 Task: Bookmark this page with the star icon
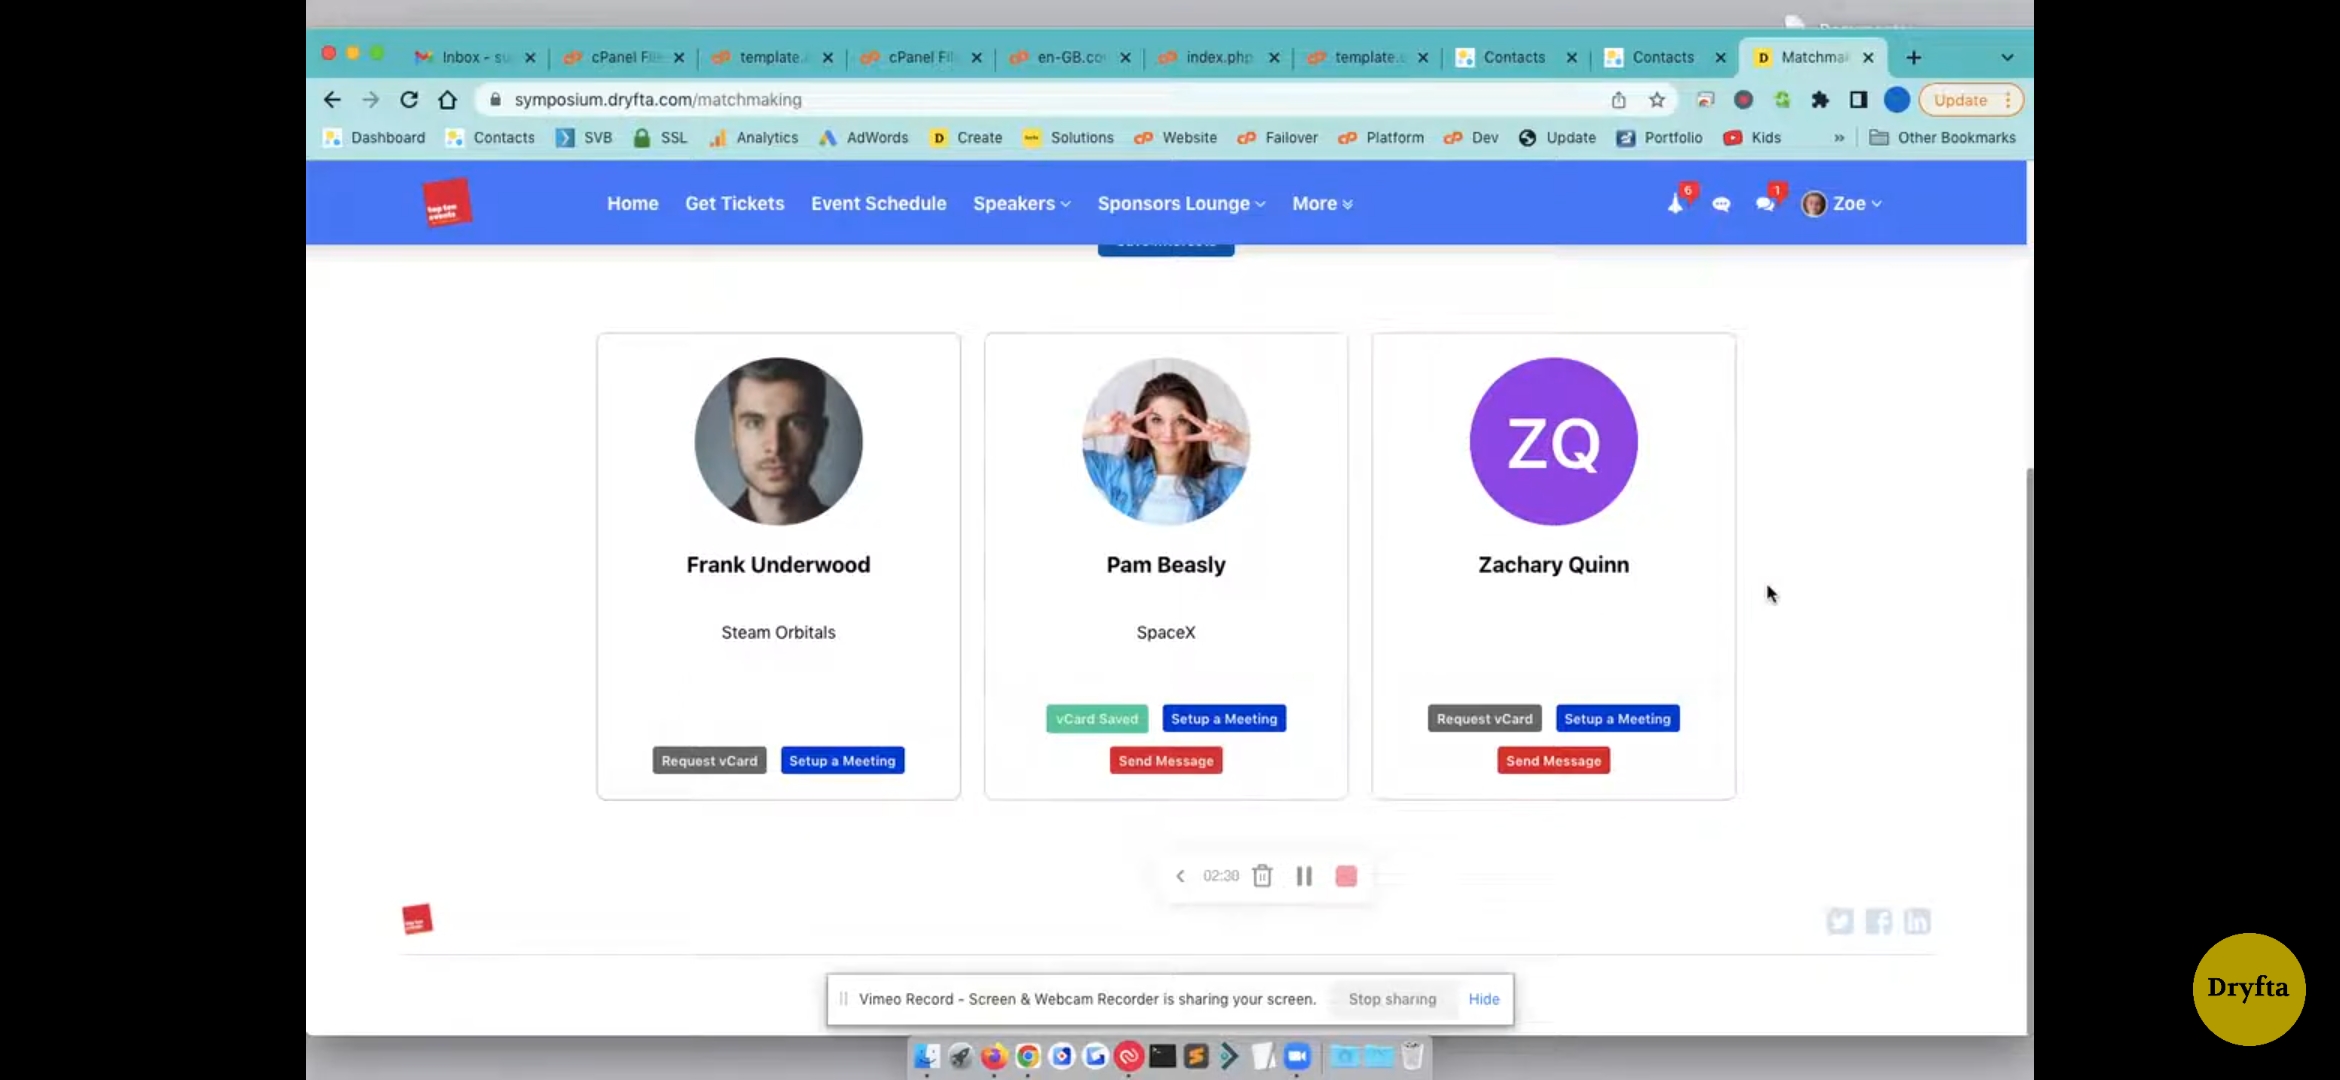1657,99
